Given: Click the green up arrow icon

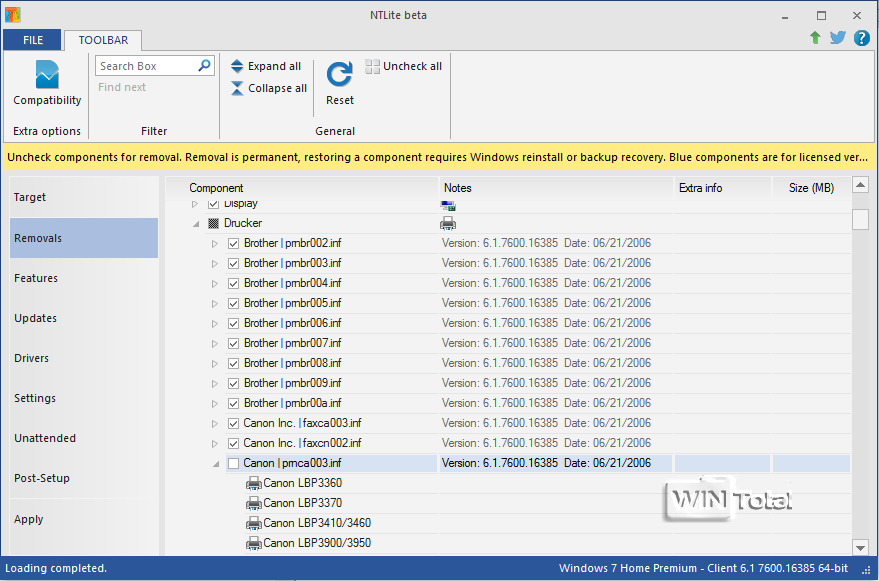Looking at the screenshot, I should click(816, 38).
